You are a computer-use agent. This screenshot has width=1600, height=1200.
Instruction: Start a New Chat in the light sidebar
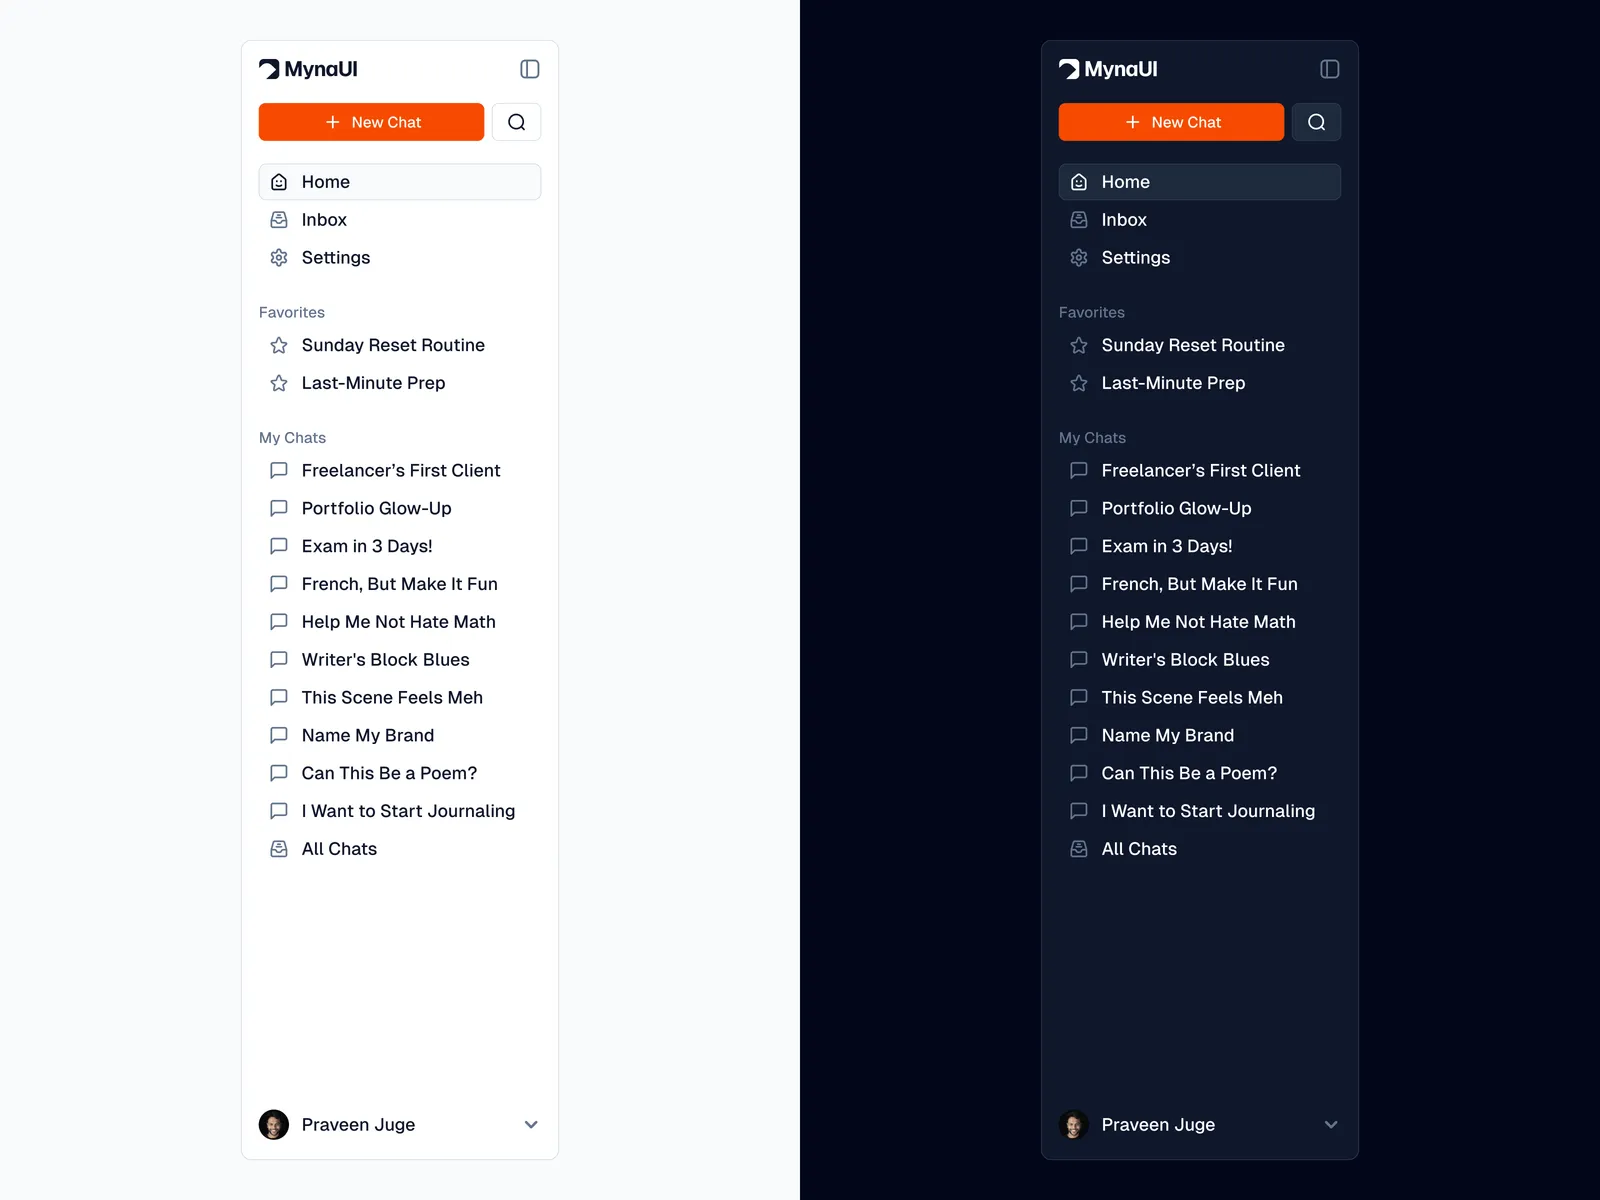pyautogui.click(x=372, y=122)
